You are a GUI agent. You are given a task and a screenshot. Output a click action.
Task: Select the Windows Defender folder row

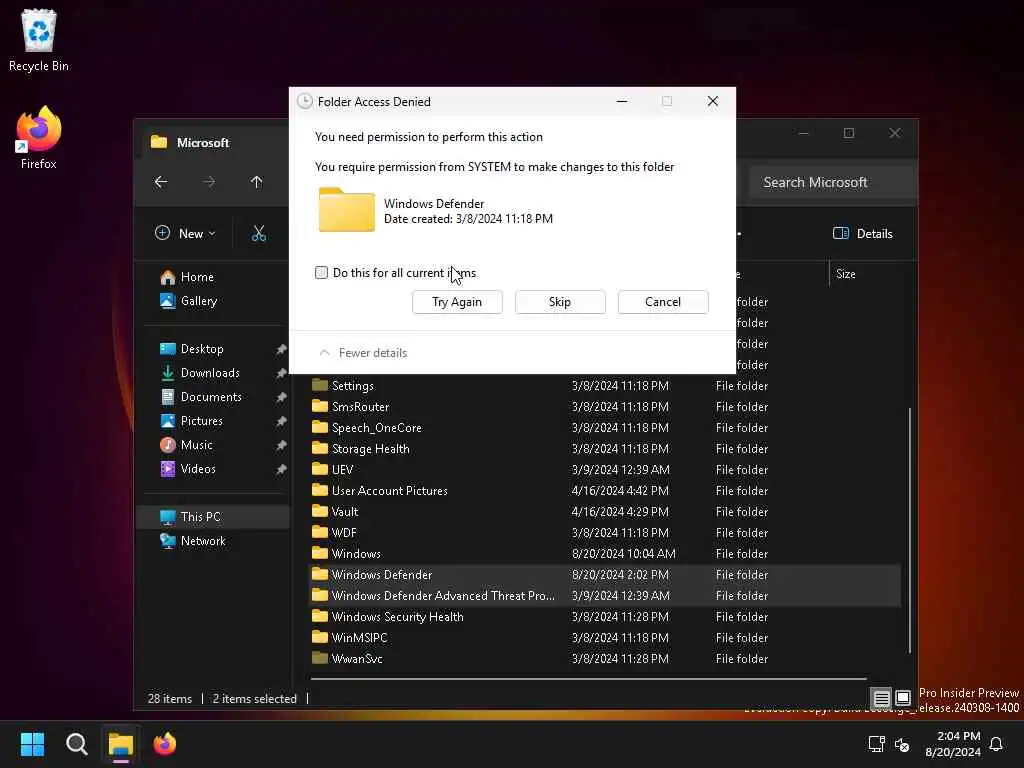pyautogui.click(x=604, y=575)
